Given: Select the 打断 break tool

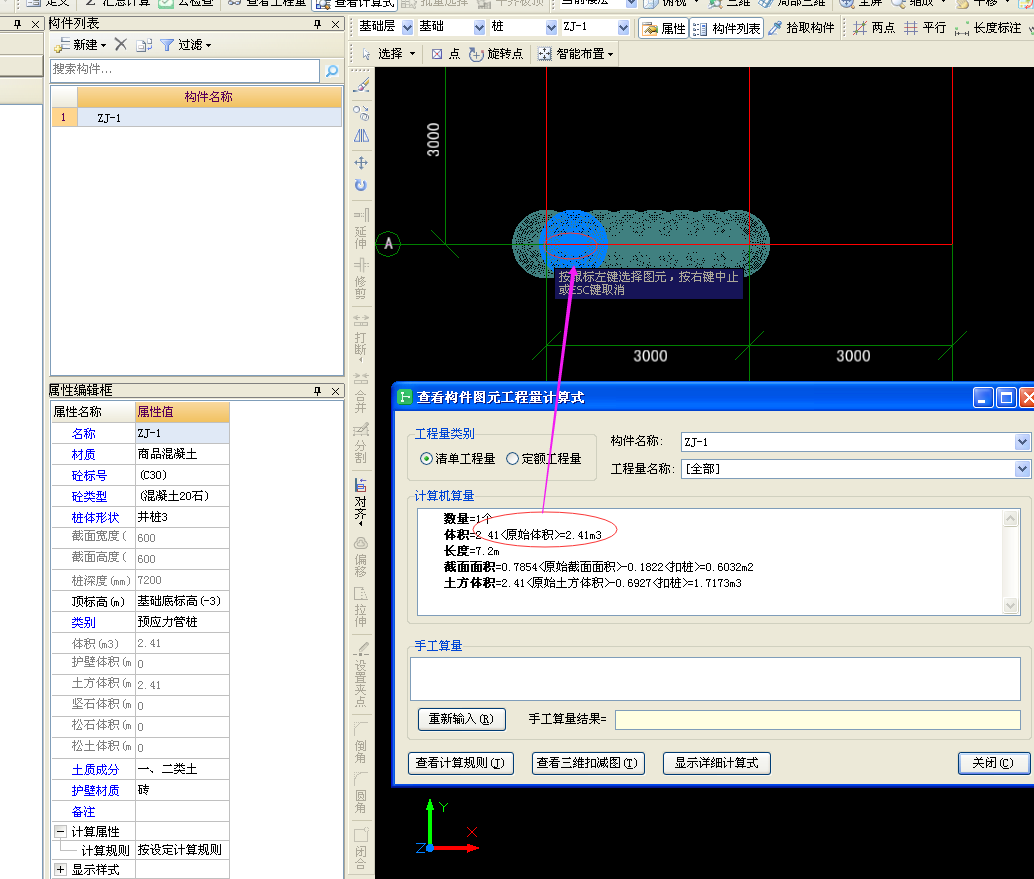Looking at the screenshot, I should click(x=361, y=338).
